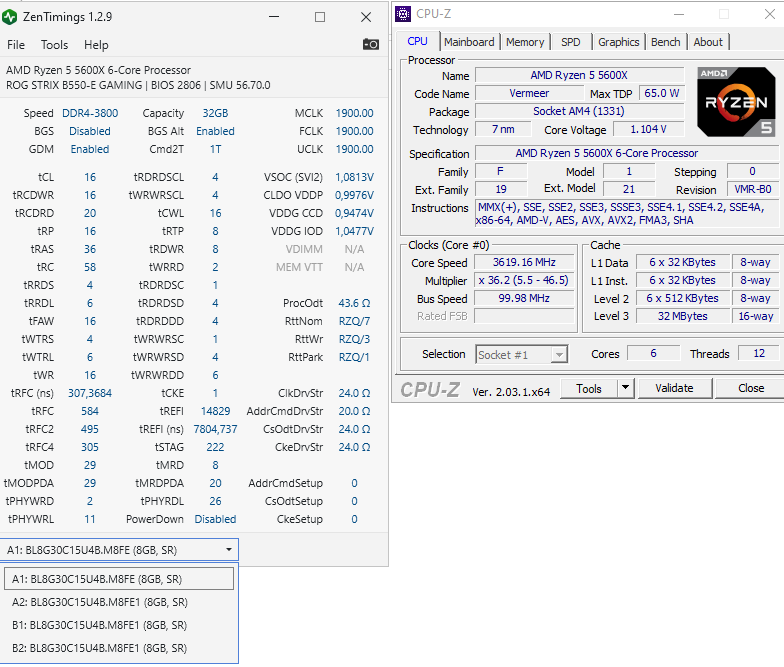Click the Close button in CPU-Z
Viewport: 784px width, 667px height.
750,388
